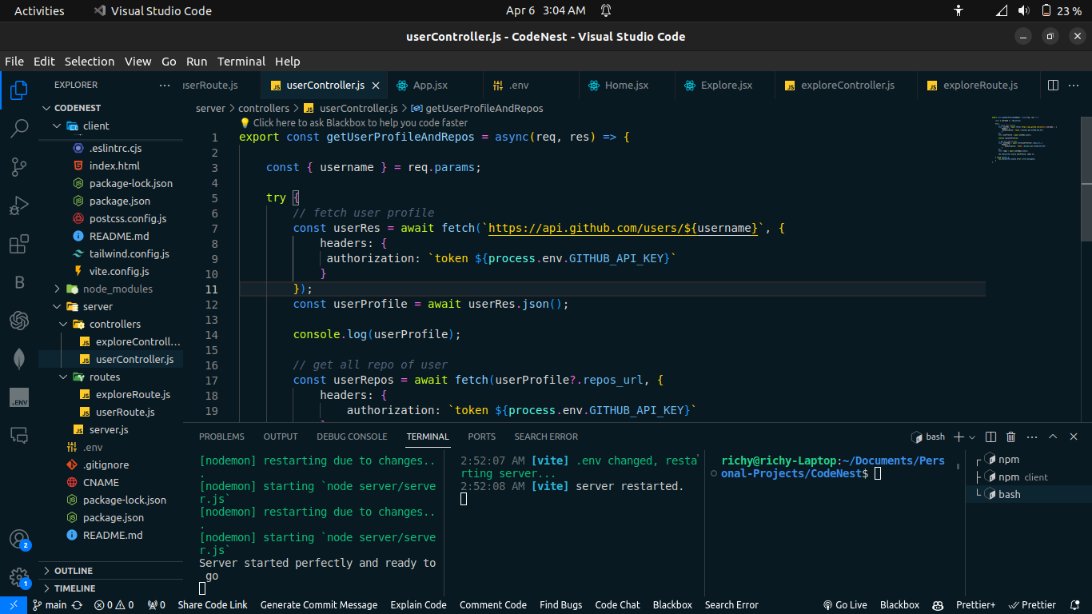The height and width of the screenshot is (614, 1092).
Task: Open Run and Debug view icon
Action: pyautogui.click(x=19, y=205)
